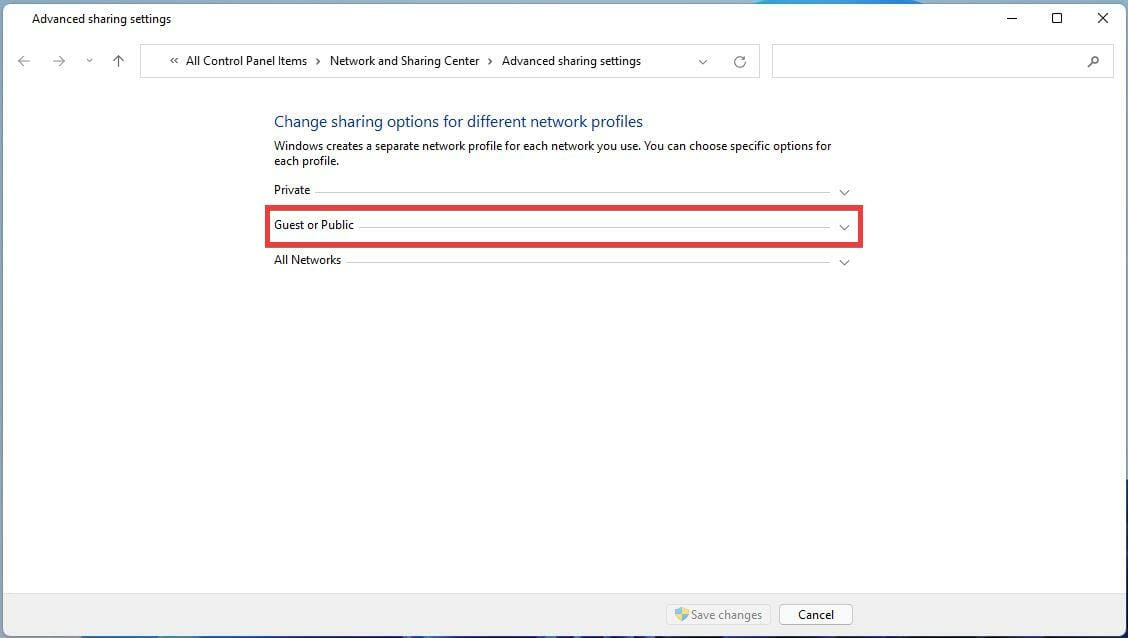Image resolution: width=1128 pixels, height=638 pixels.
Task: Click the magnifier search icon
Action: (1093, 61)
